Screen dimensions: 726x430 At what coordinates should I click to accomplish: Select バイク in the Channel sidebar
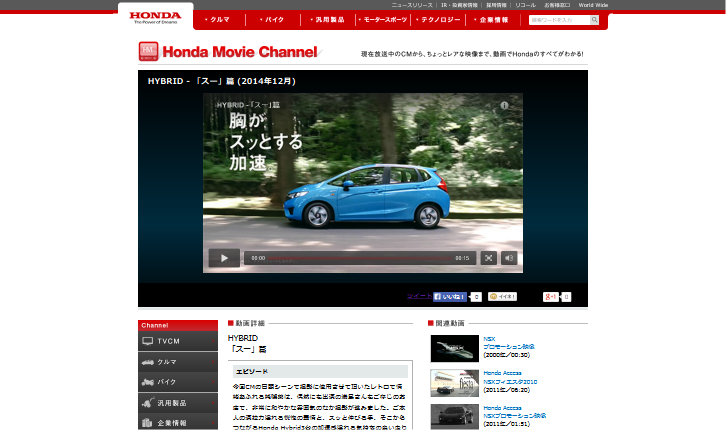pos(178,382)
